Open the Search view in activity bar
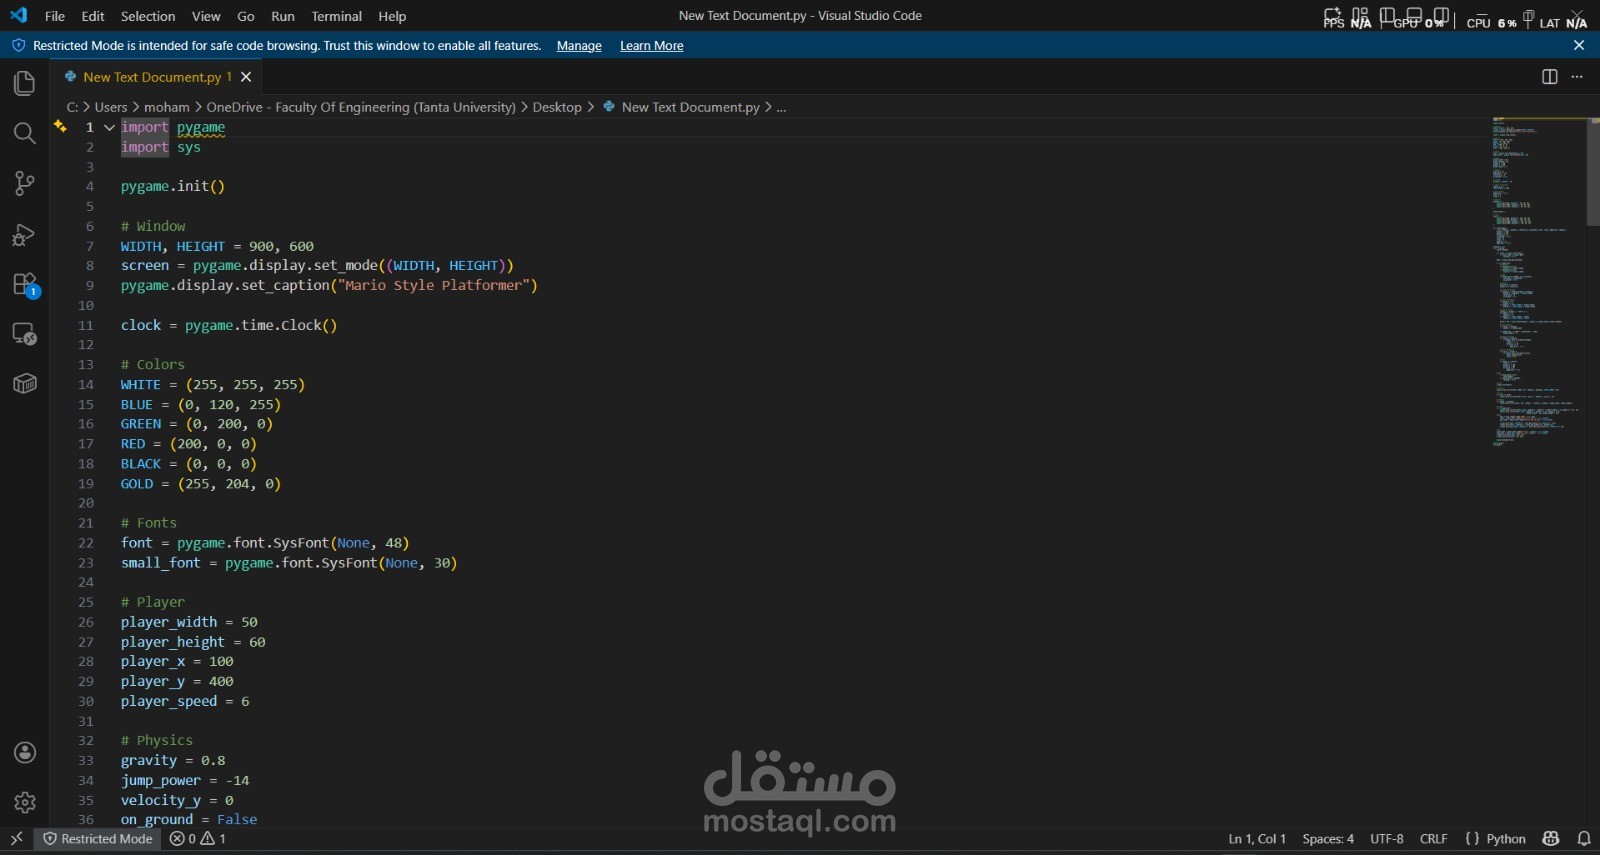Screen dimensions: 1600x855 pyautogui.click(x=24, y=133)
